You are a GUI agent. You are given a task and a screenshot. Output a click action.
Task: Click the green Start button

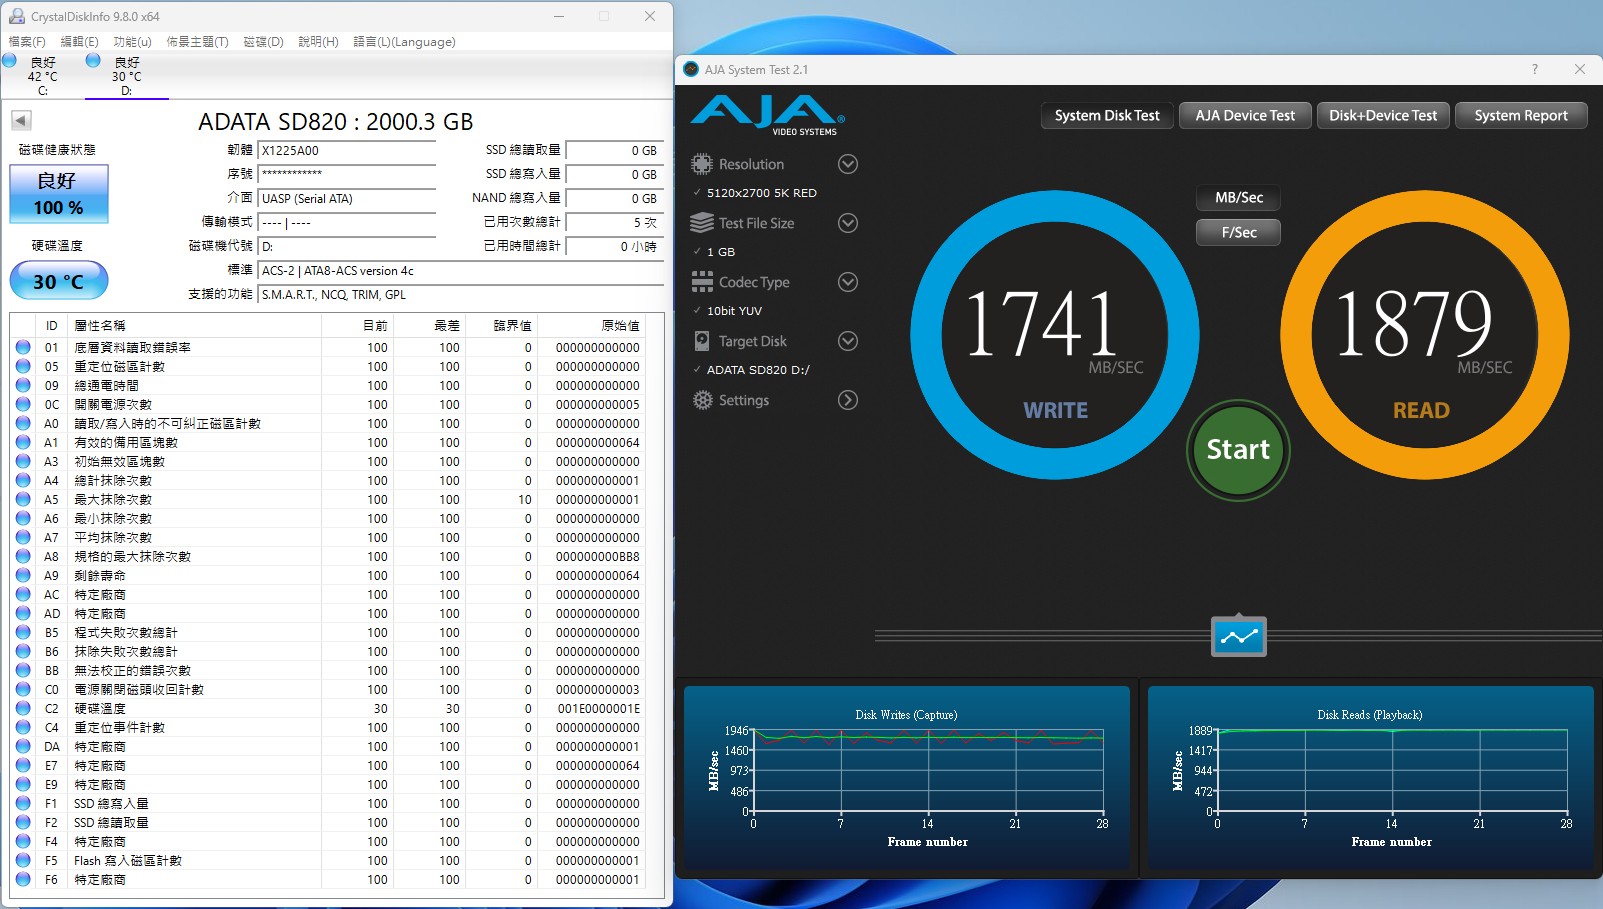[x=1238, y=450]
